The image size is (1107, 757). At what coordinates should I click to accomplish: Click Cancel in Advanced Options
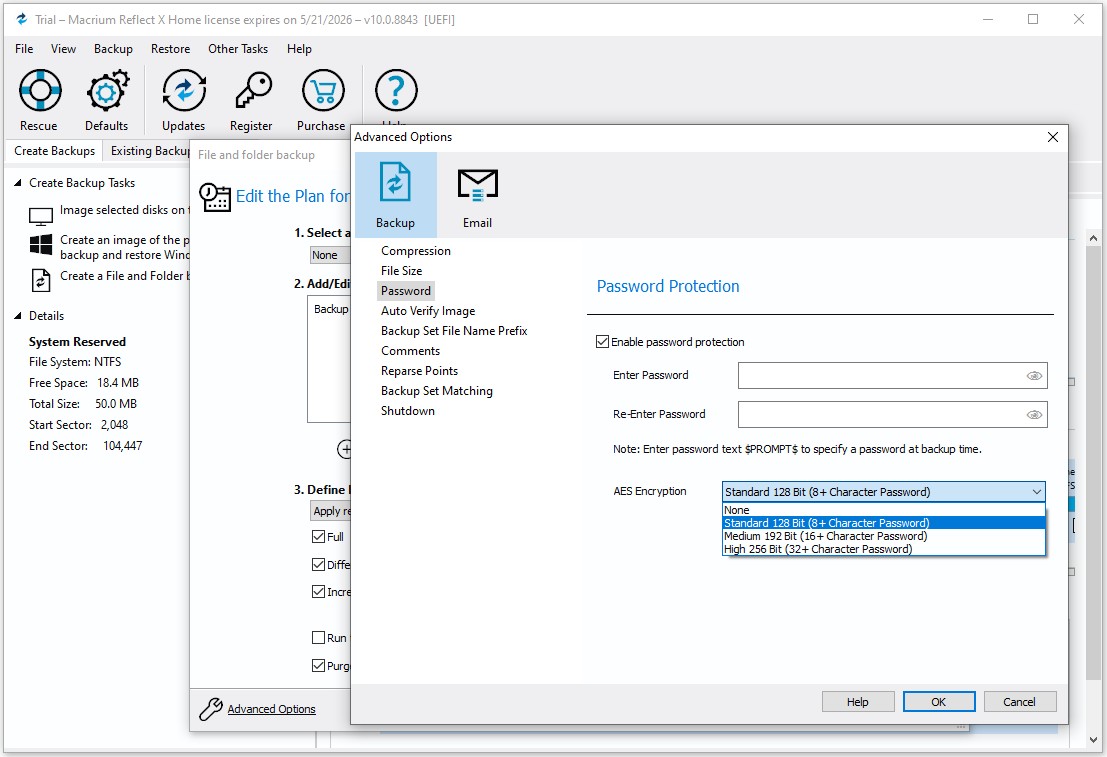click(1019, 702)
